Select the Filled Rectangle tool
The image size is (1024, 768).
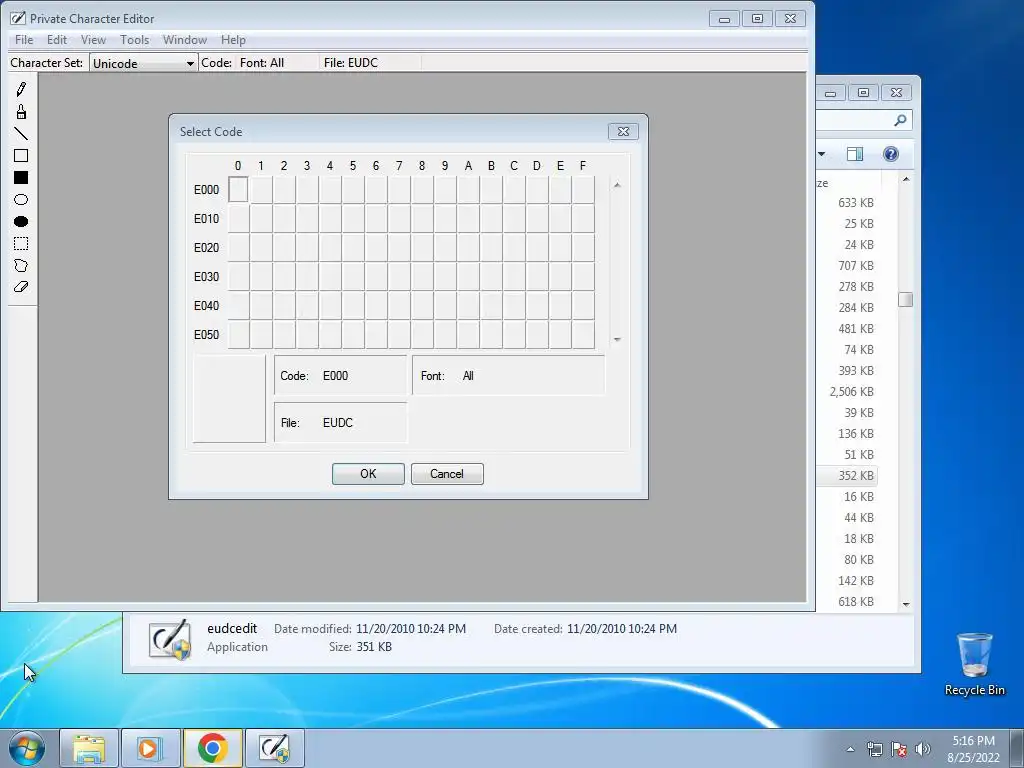pyautogui.click(x=21, y=178)
